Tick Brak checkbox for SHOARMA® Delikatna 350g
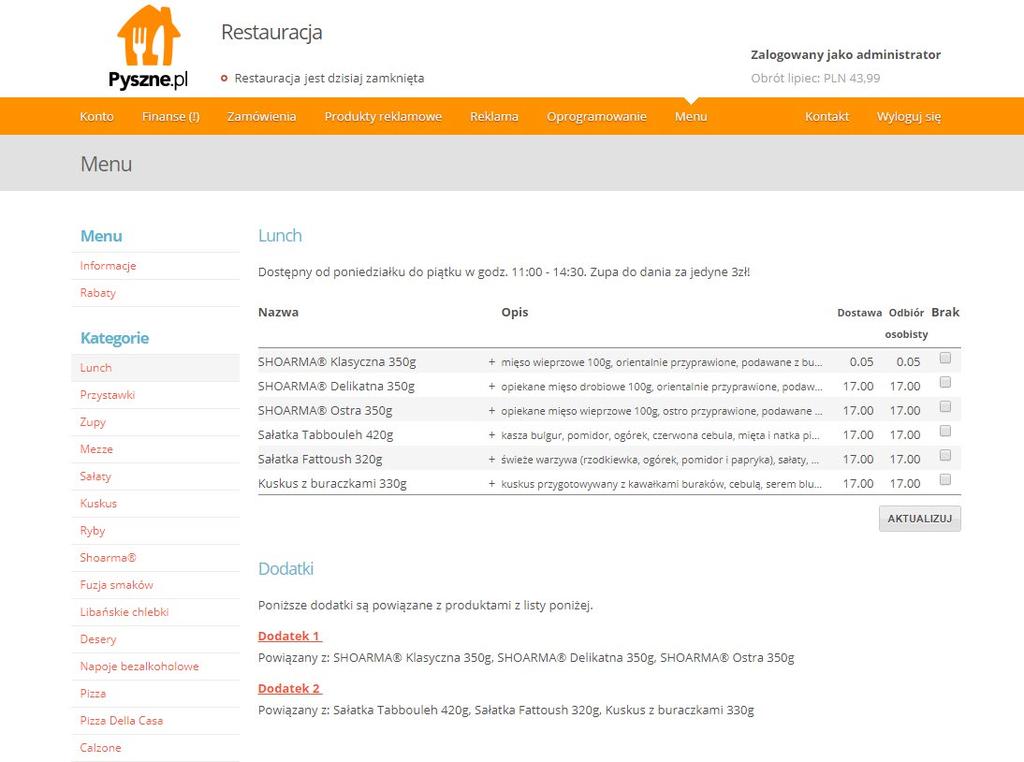 tap(945, 382)
